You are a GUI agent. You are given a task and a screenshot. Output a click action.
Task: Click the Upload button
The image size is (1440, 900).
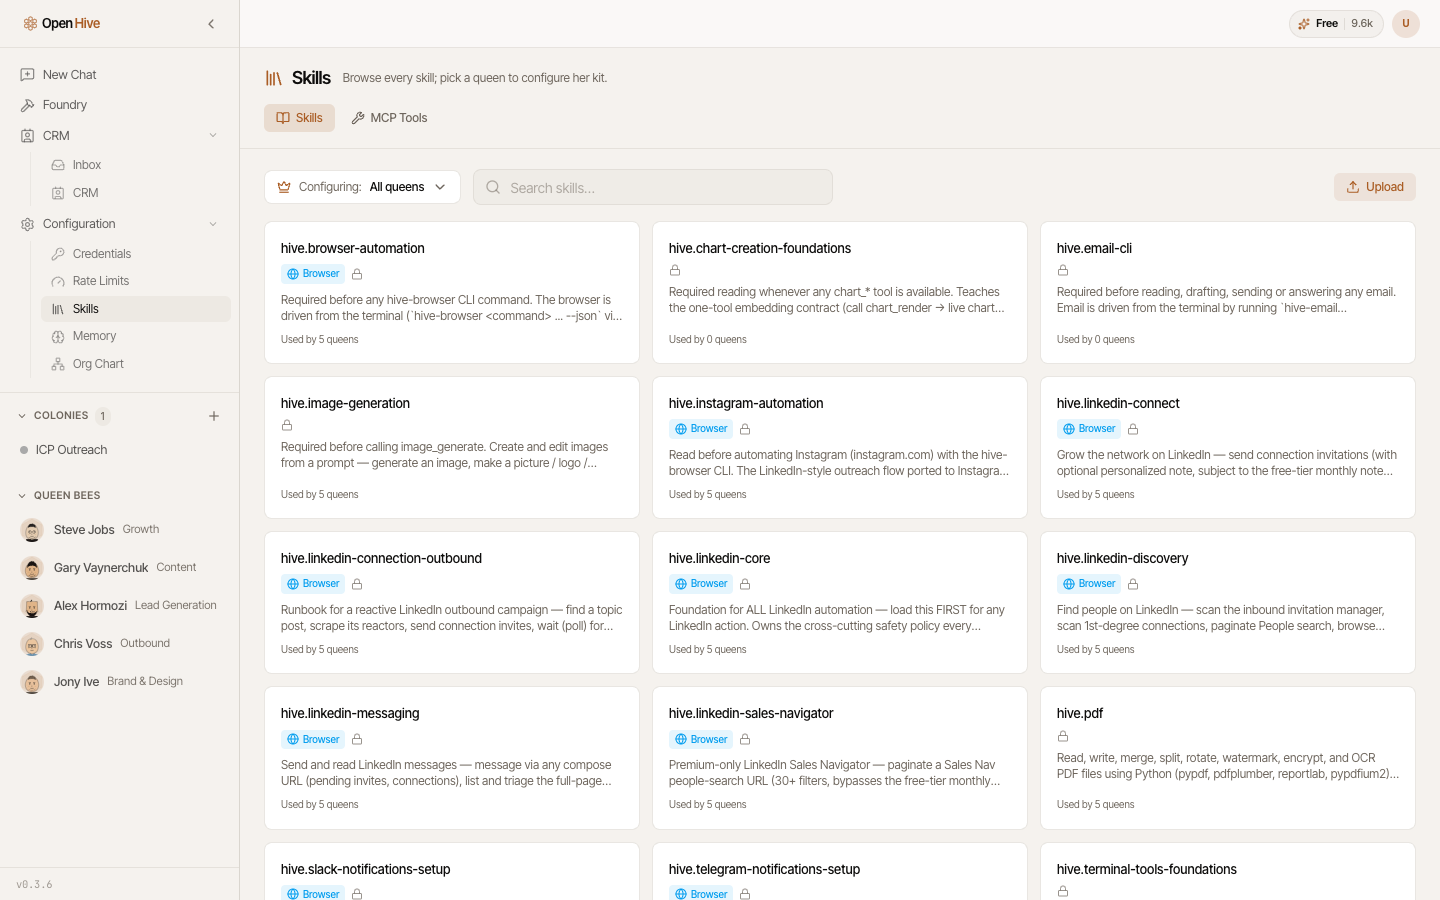[x=1375, y=187]
